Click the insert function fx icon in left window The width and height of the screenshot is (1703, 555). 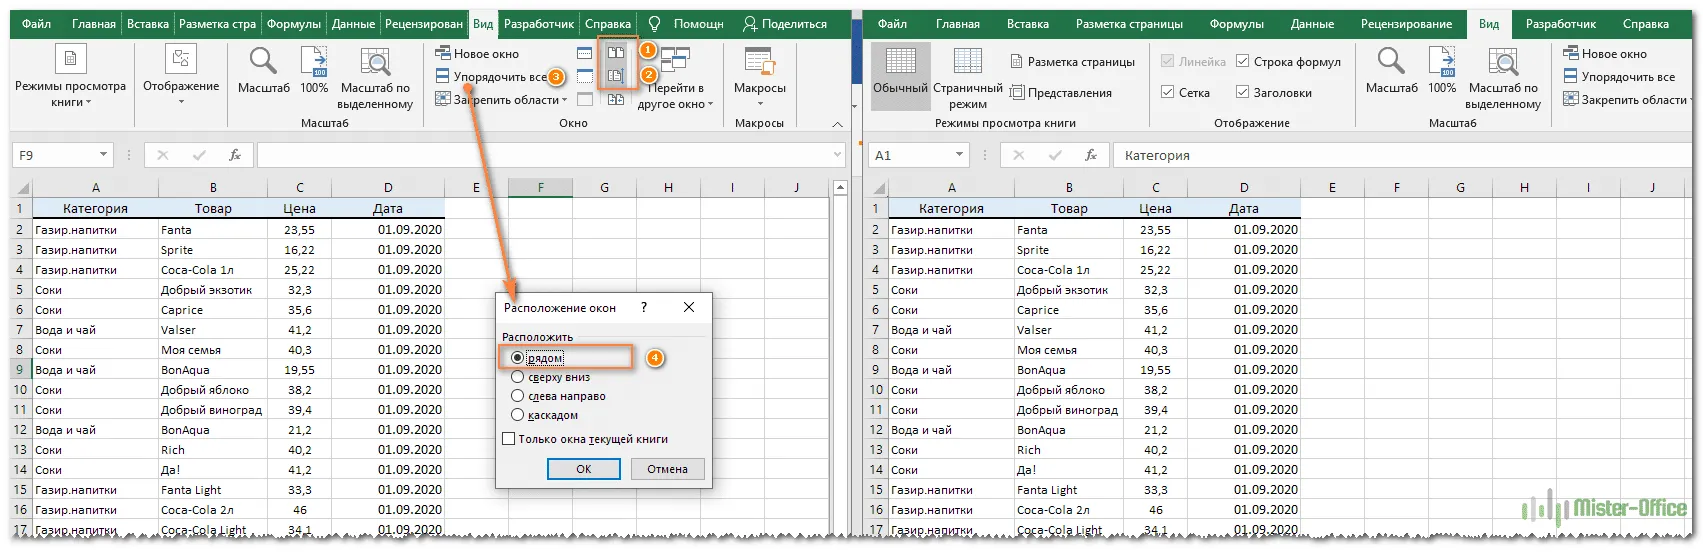(x=235, y=155)
